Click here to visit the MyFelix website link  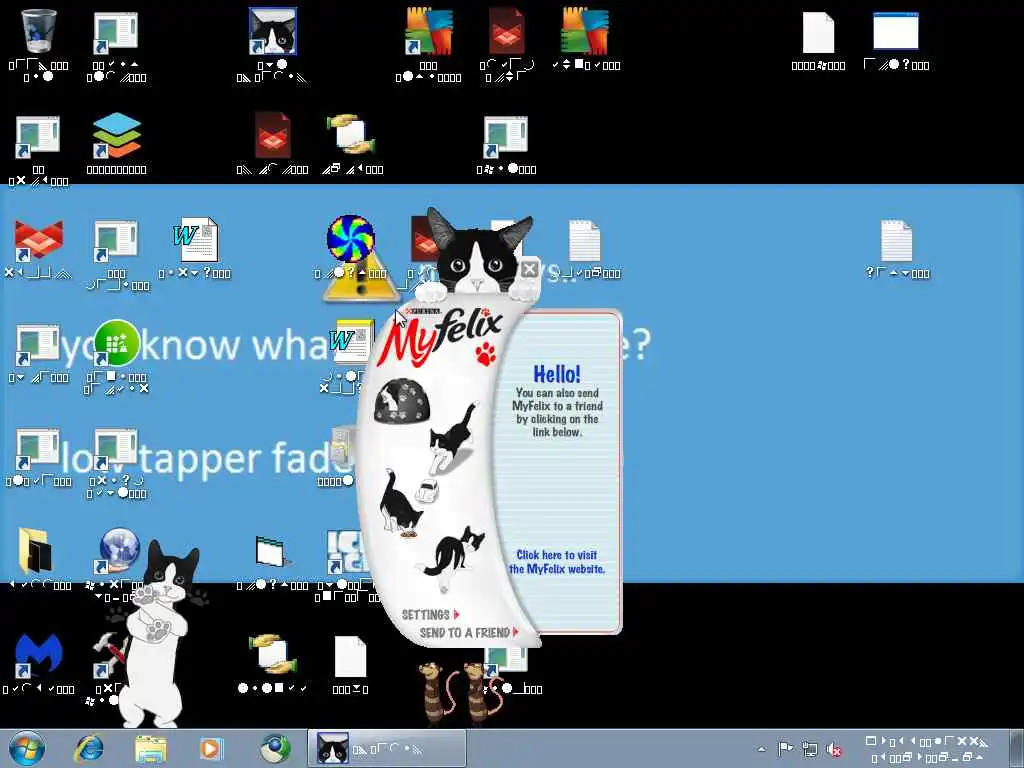coord(557,562)
